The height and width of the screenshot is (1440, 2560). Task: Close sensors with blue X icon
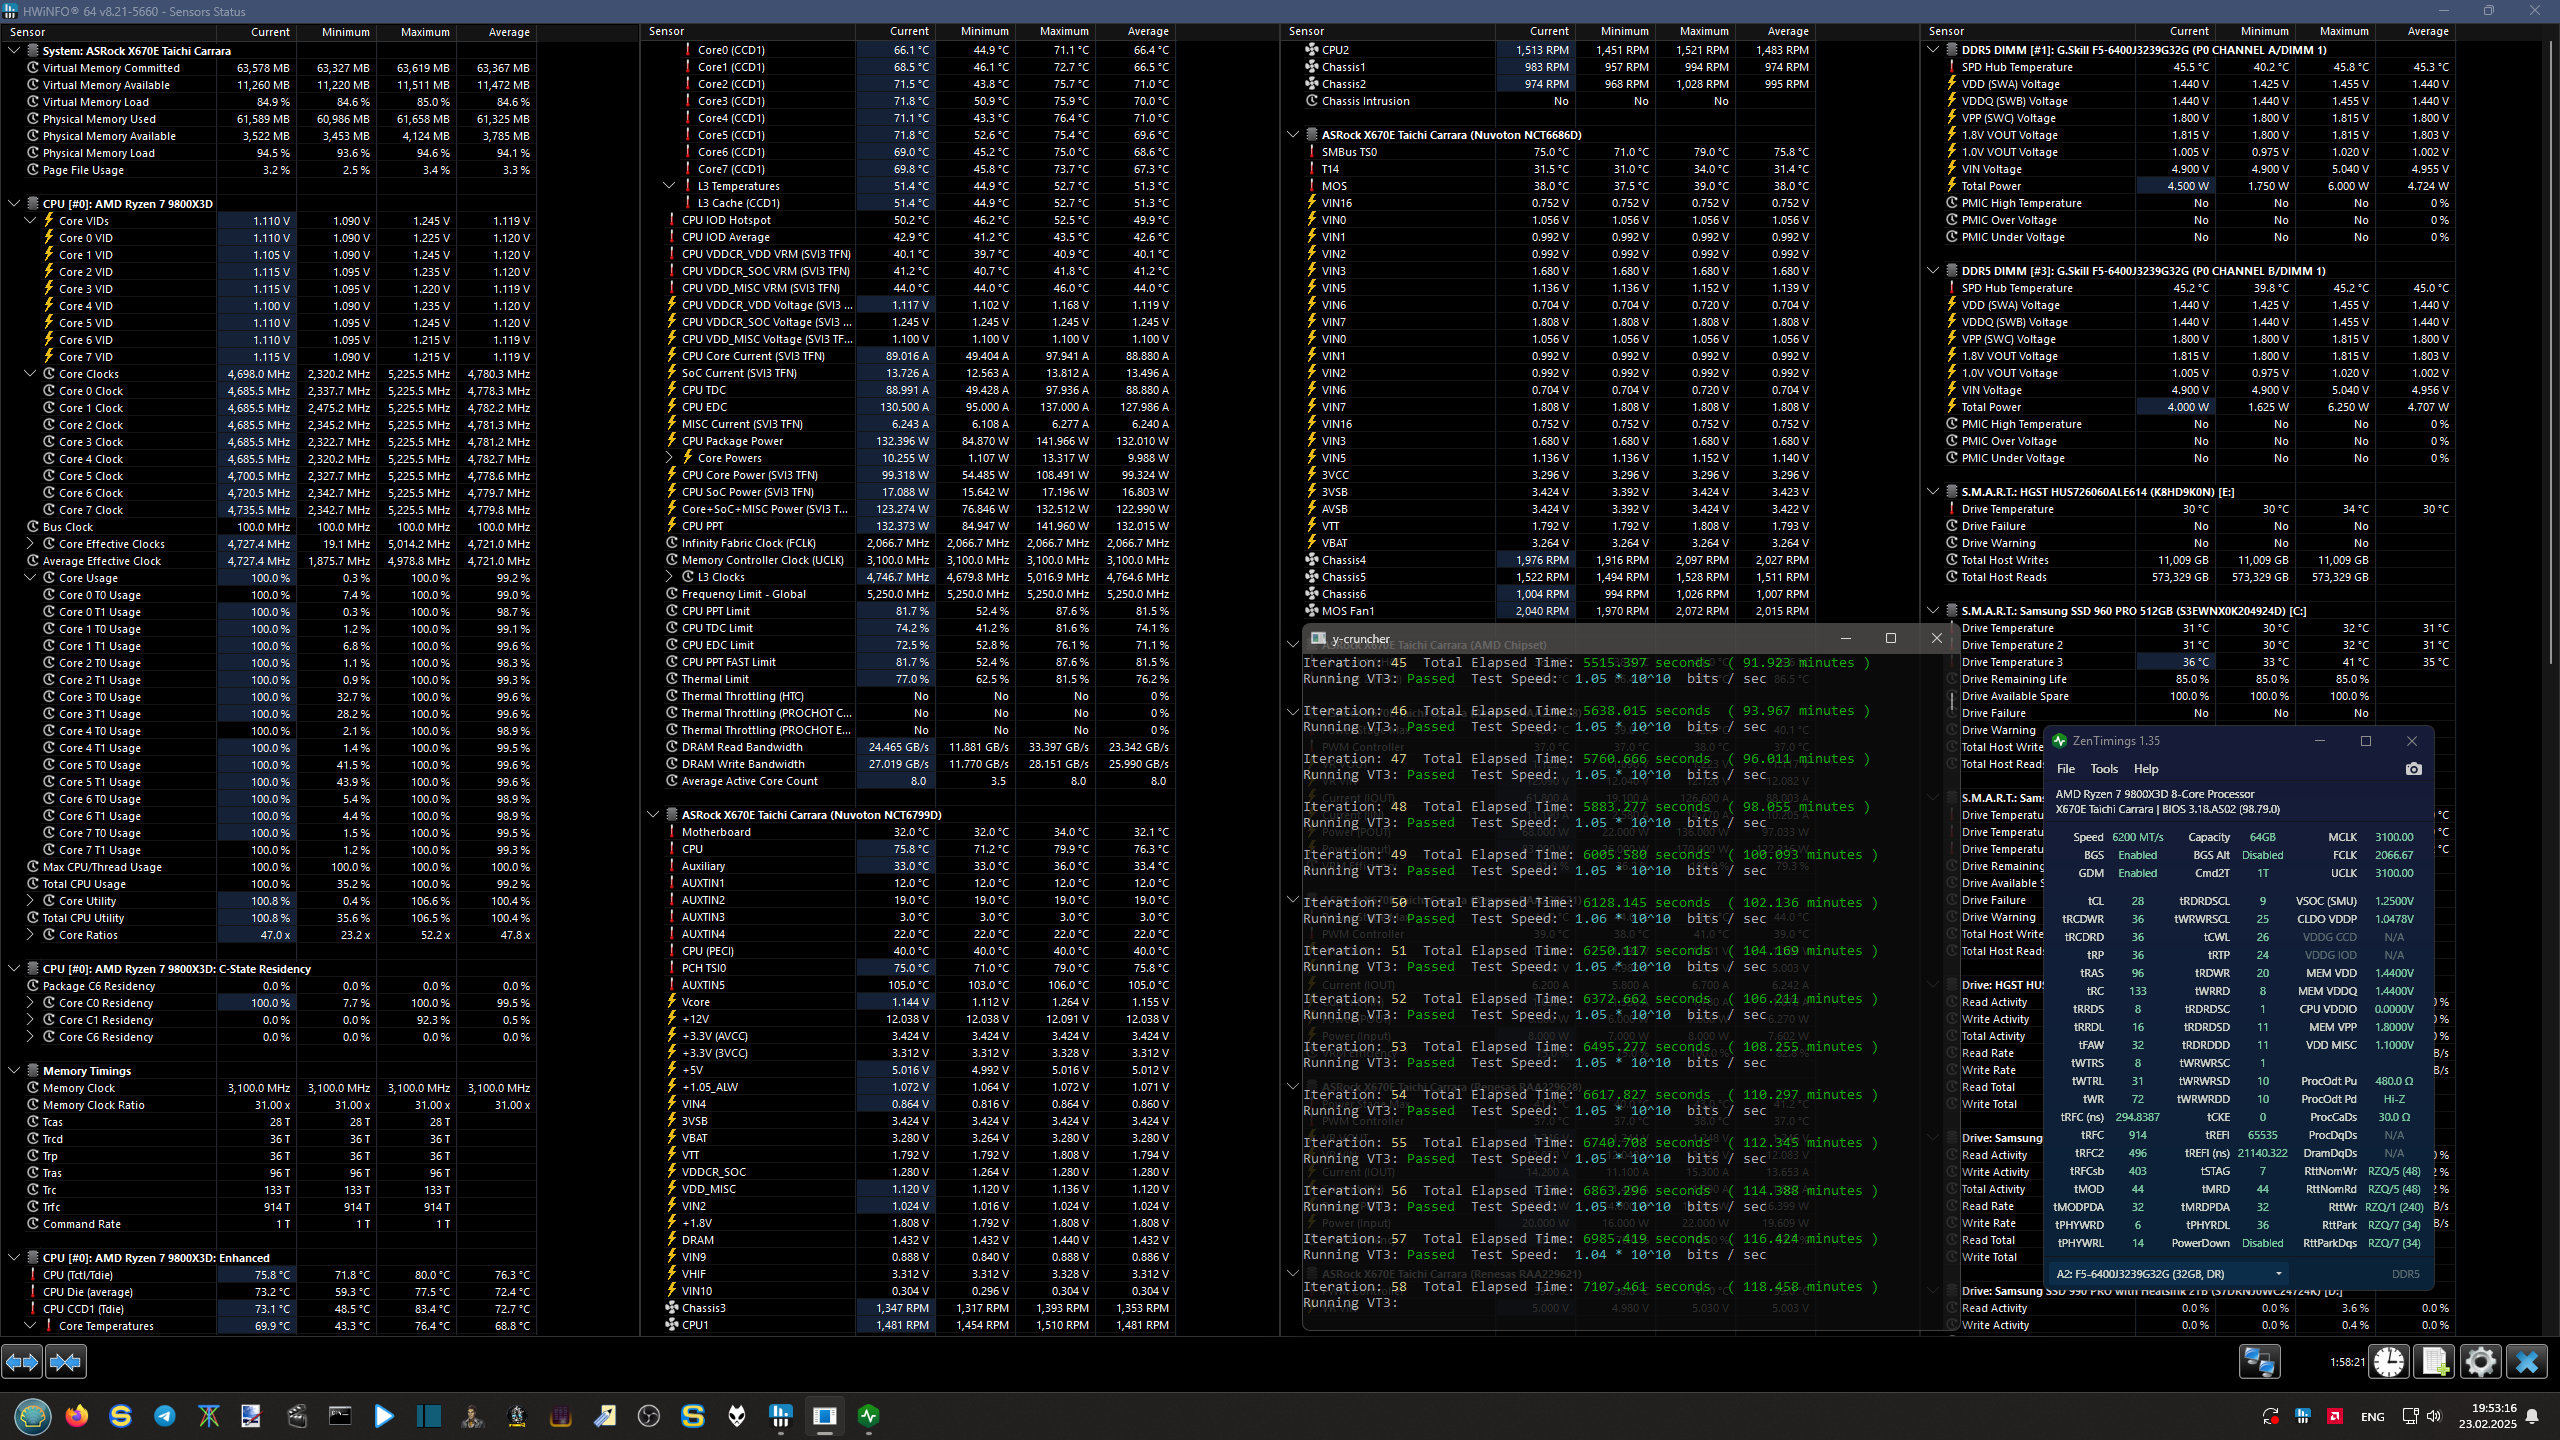coord(2526,1361)
